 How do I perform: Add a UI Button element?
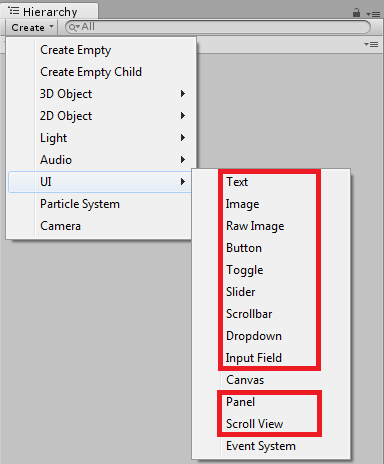244,248
